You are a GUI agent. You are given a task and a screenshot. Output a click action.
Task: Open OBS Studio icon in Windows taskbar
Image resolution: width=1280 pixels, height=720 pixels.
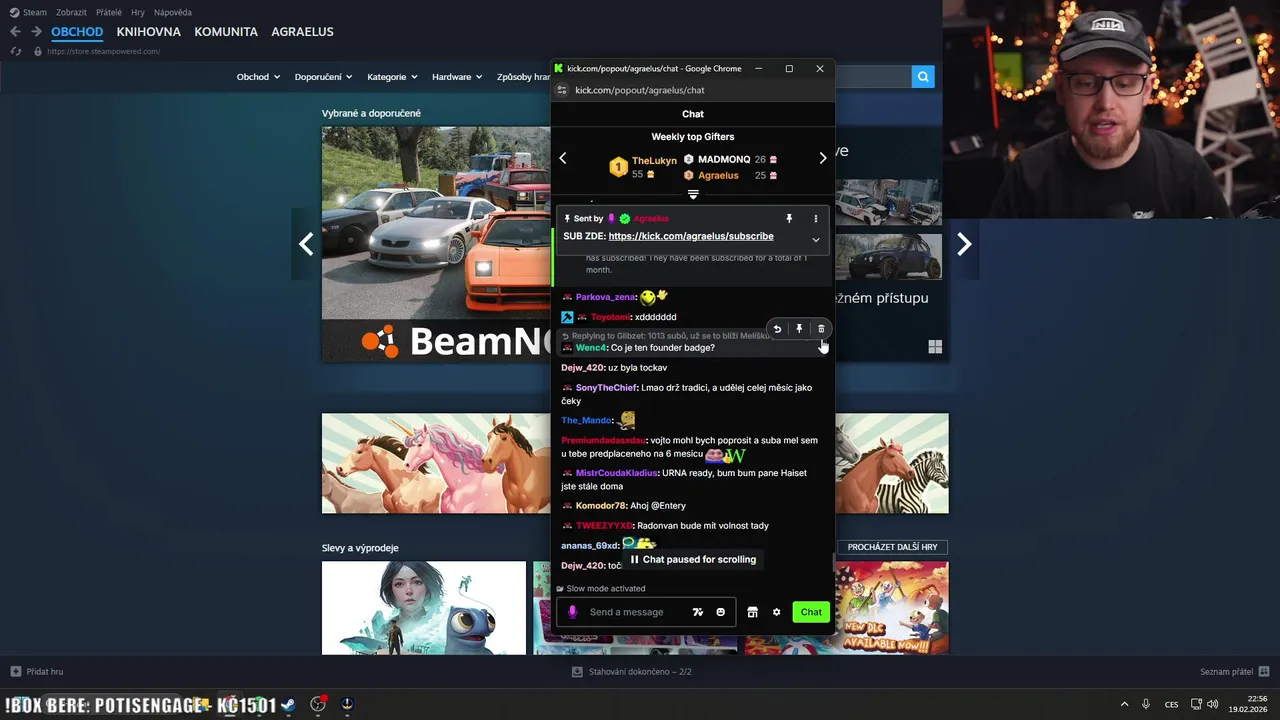pyautogui.click(x=318, y=704)
